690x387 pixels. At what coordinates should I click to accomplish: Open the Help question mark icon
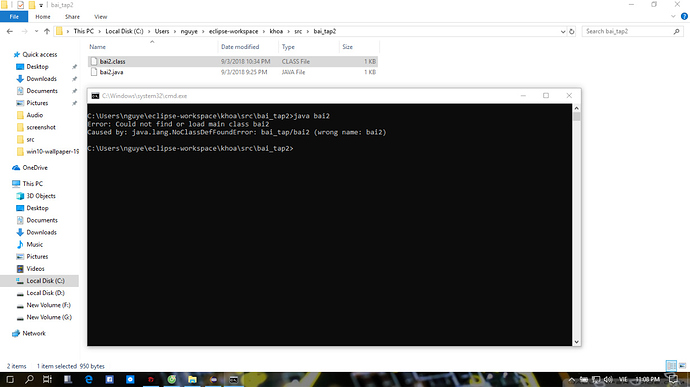click(x=684, y=16)
